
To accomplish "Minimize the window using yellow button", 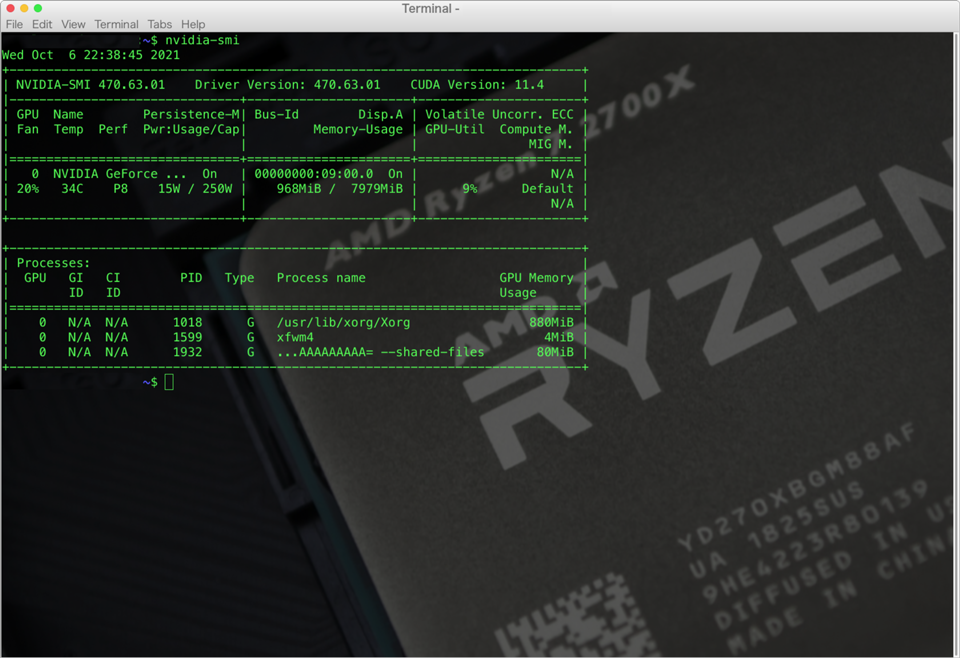I will point(25,8).
